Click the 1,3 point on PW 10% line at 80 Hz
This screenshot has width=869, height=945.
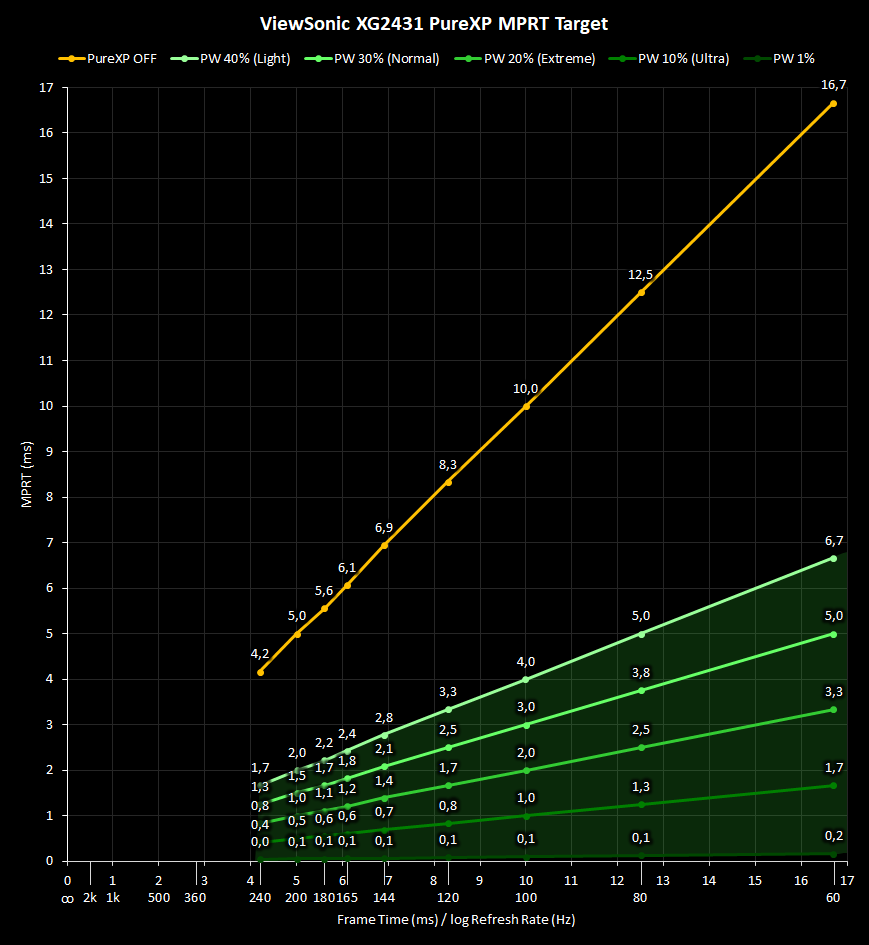[641, 804]
